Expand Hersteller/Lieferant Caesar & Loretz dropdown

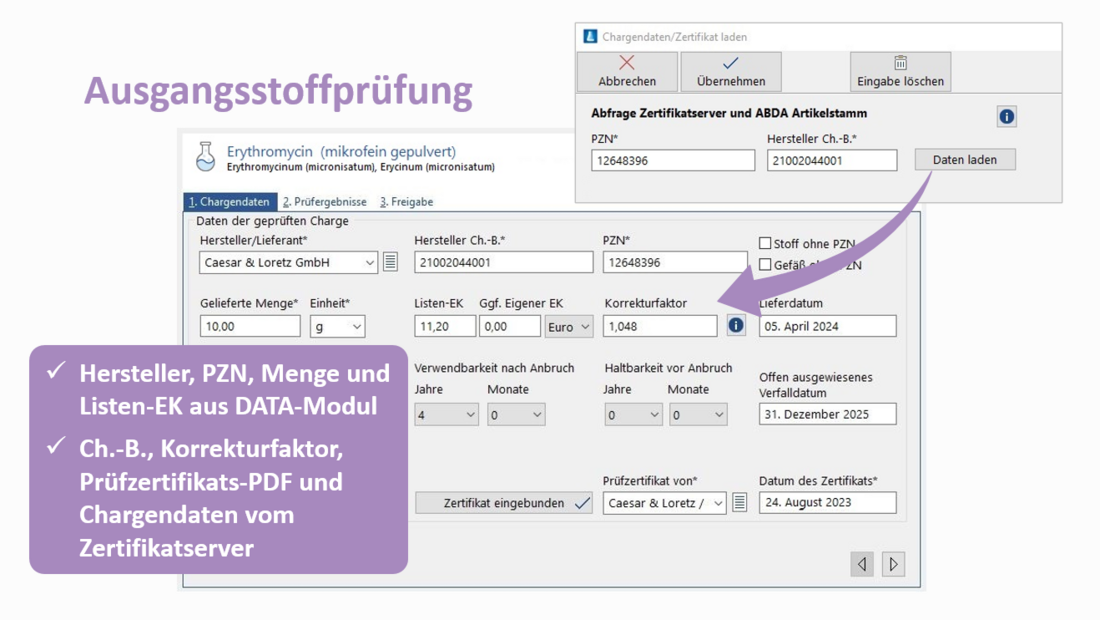pyautogui.click(x=369, y=263)
